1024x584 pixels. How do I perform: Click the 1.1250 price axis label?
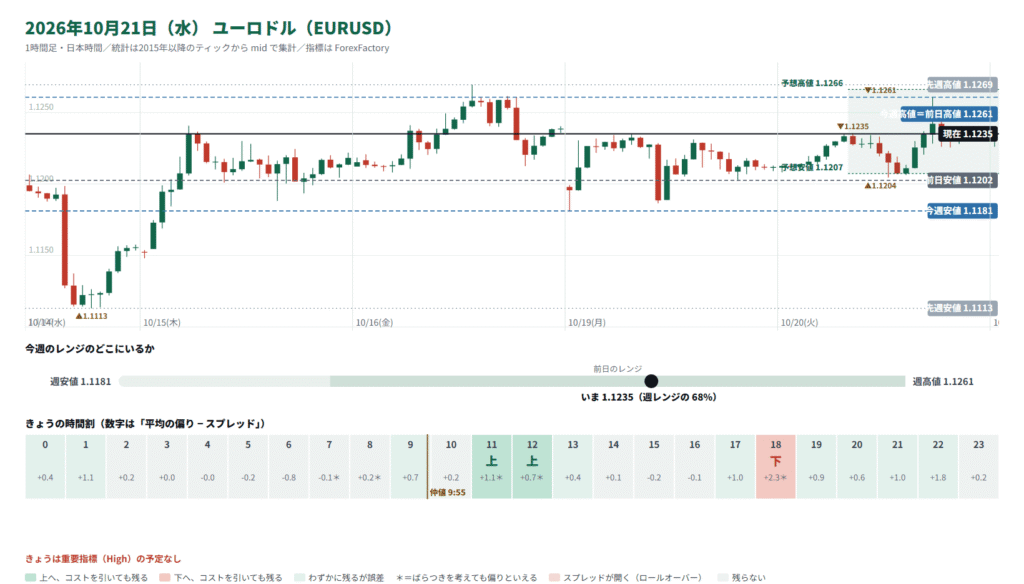tap(41, 107)
